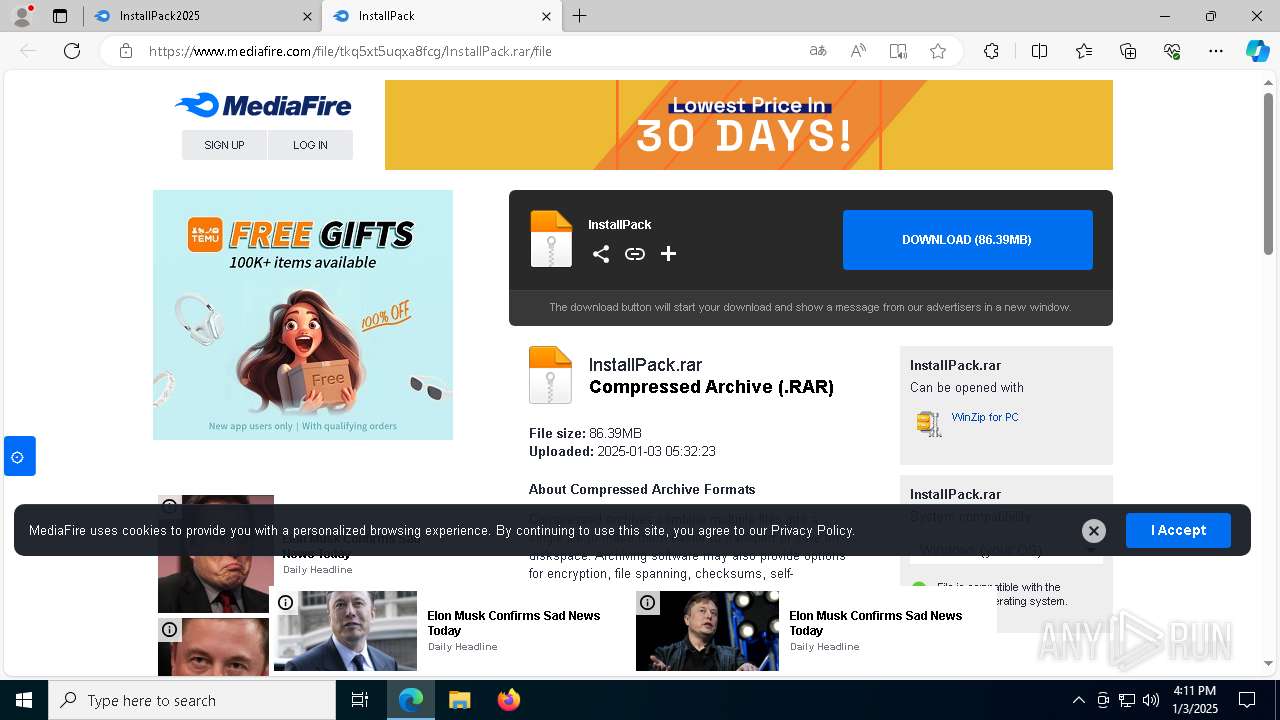Screen dimensions: 1280x720
Task: Copy link icon next to share
Action: 635,254
